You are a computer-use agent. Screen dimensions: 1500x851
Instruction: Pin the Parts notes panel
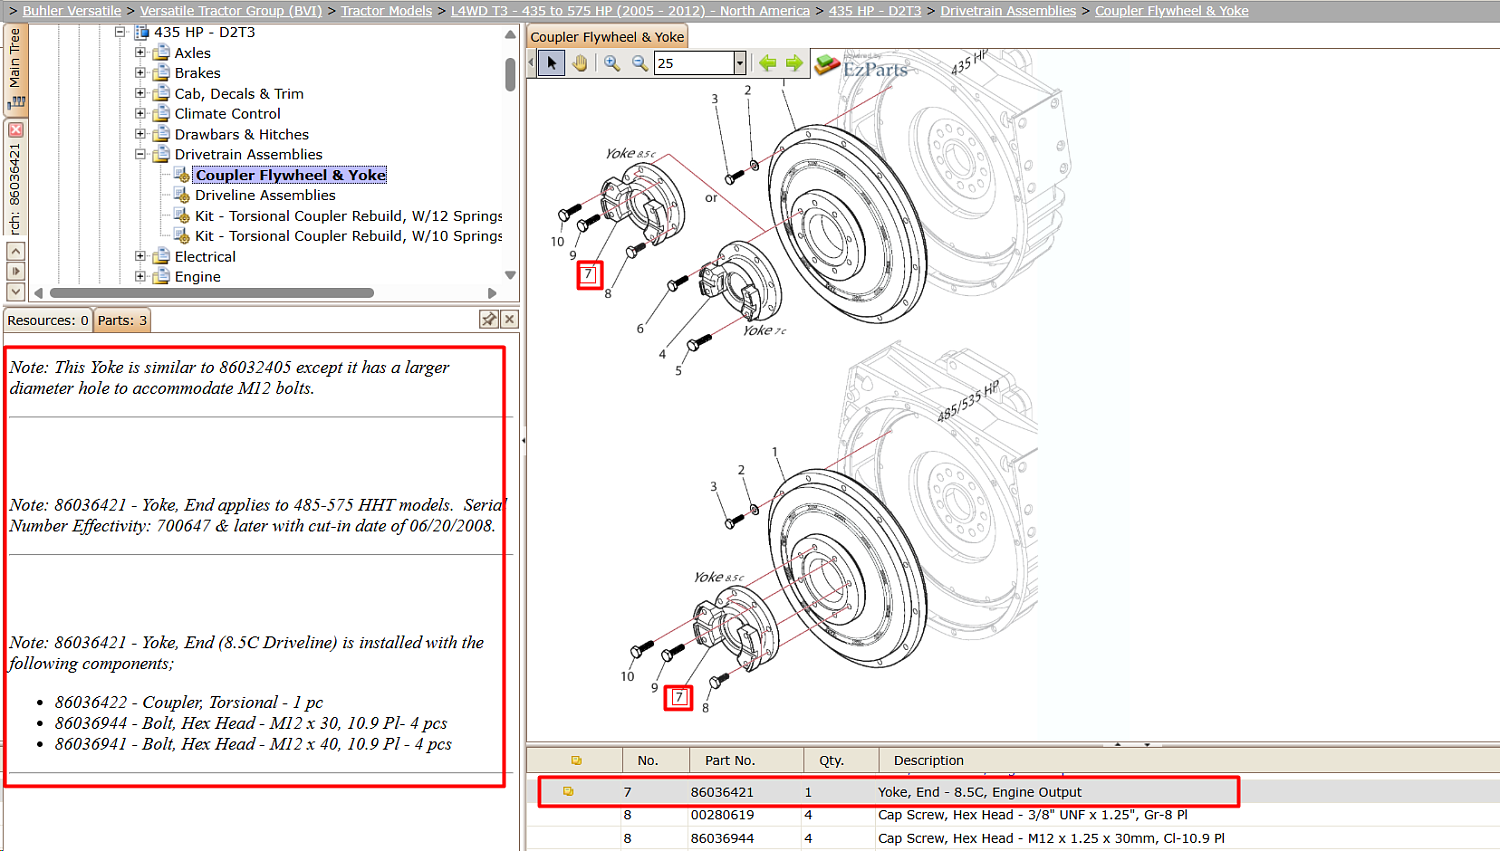click(x=489, y=319)
